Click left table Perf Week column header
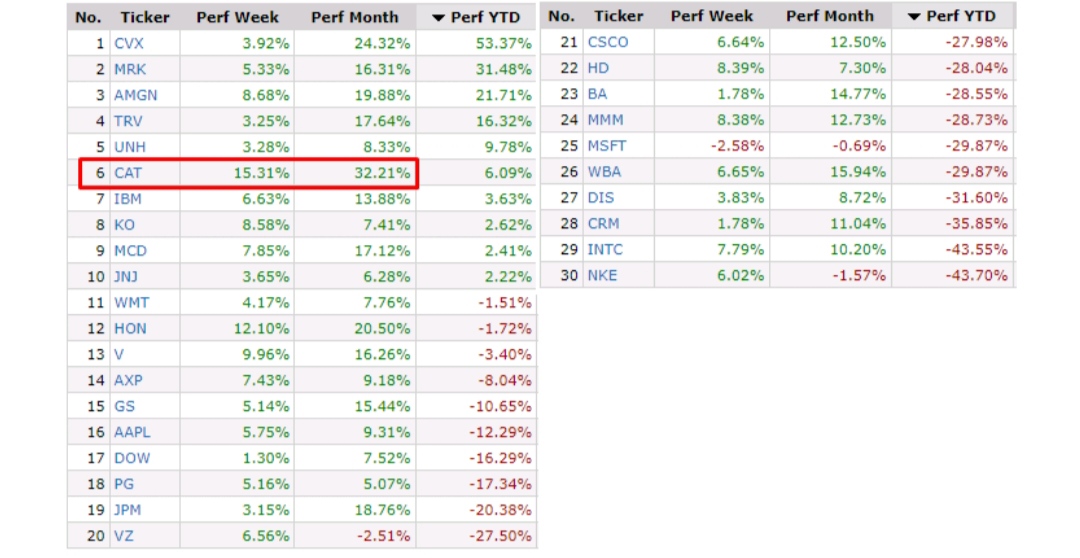 pos(238,17)
